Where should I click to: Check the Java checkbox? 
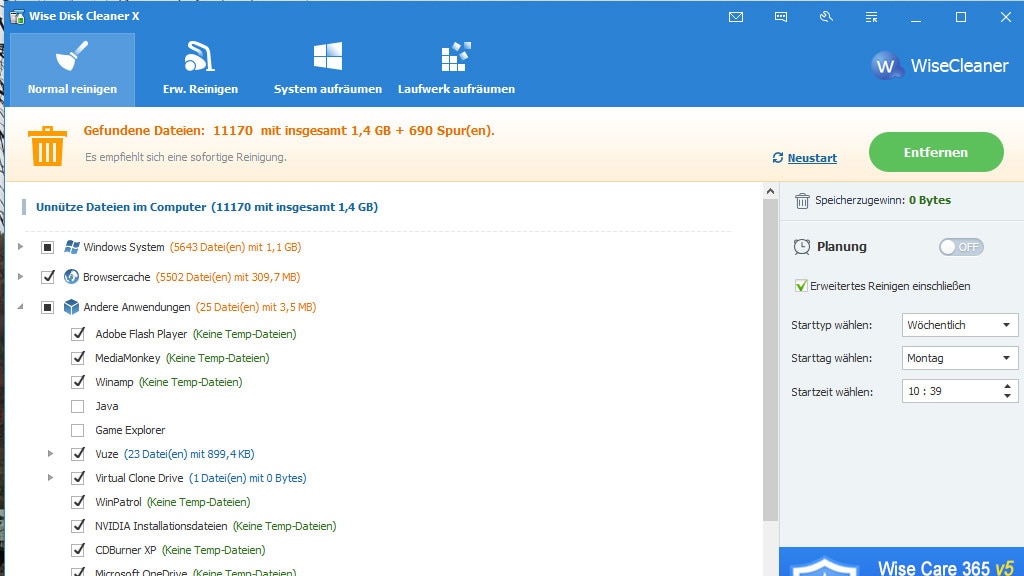[x=78, y=406]
